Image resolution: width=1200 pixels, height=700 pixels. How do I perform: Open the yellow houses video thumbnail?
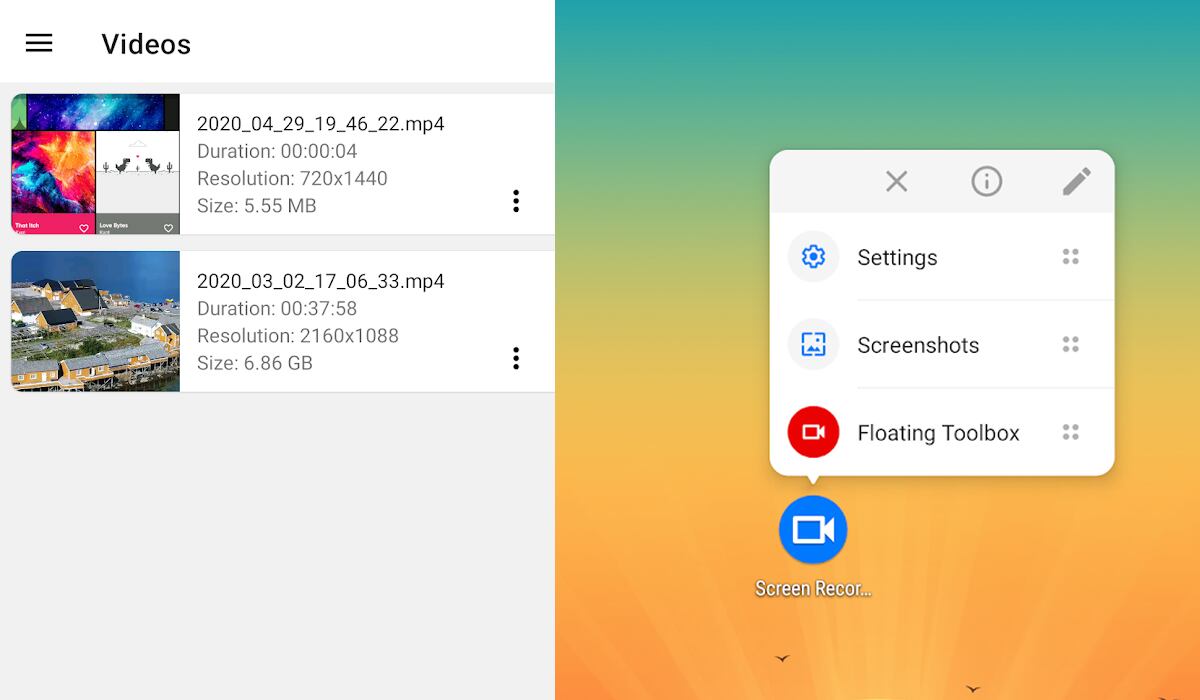pyautogui.click(x=96, y=321)
